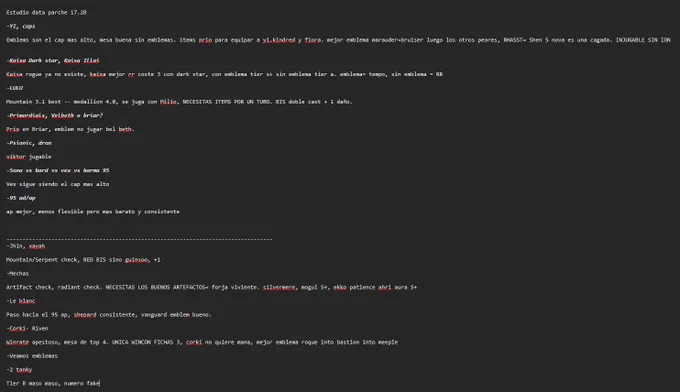This screenshot has height=392, width=680.
Task: Click heading '-95 ad/ap'
Action: click(x=21, y=198)
